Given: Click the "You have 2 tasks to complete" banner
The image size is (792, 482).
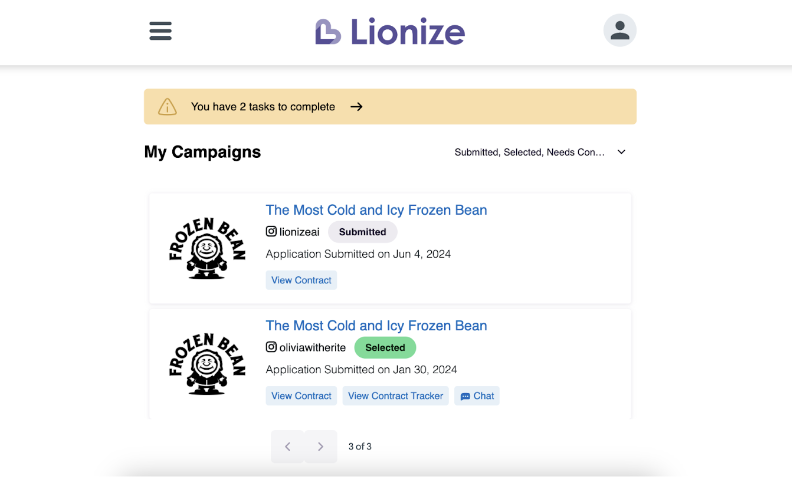Looking at the screenshot, I should click(x=263, y=107).
